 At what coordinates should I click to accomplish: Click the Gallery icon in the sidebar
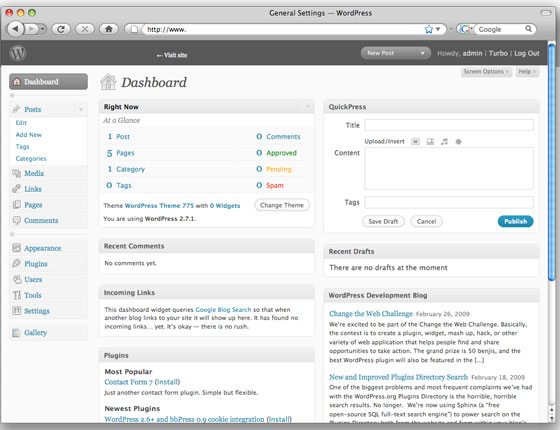coord(17,332)
